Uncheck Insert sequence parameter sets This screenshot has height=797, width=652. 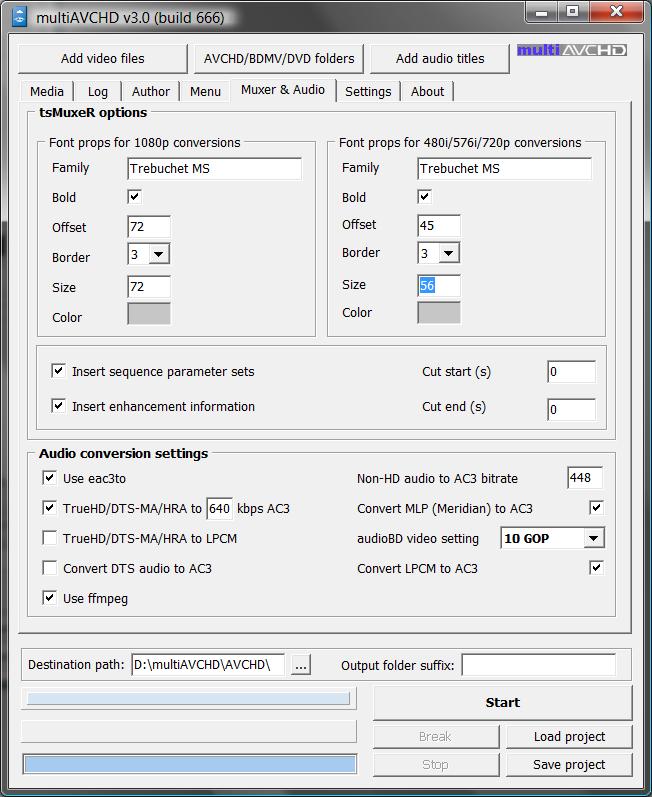[58, 371]
